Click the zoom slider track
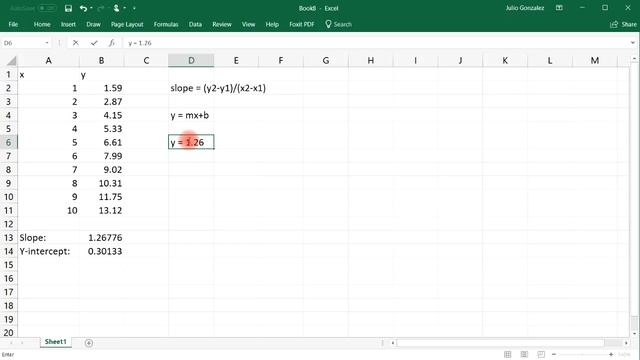640x360 pixels. tap(582, 354)
